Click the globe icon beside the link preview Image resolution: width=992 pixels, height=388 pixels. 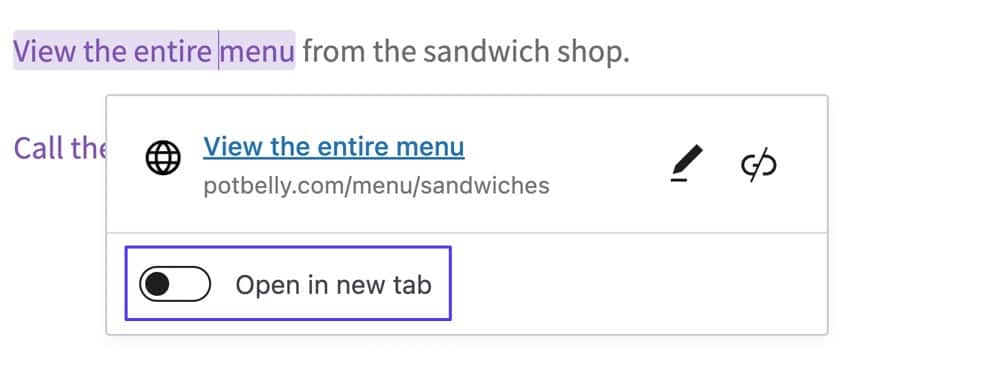coord(163,158)
